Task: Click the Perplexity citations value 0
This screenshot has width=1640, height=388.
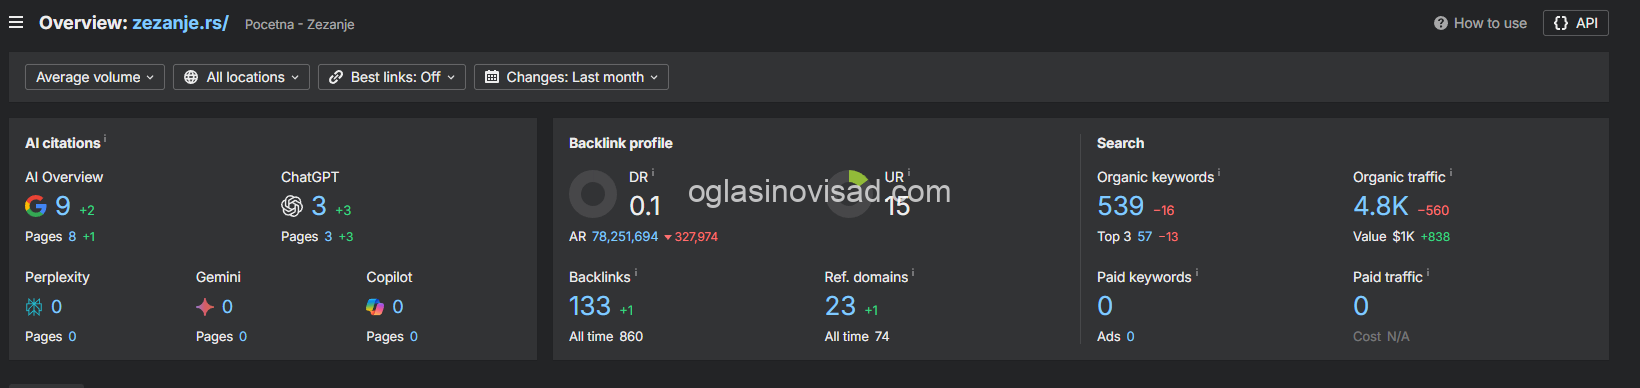Action: [x=57, y=307]
